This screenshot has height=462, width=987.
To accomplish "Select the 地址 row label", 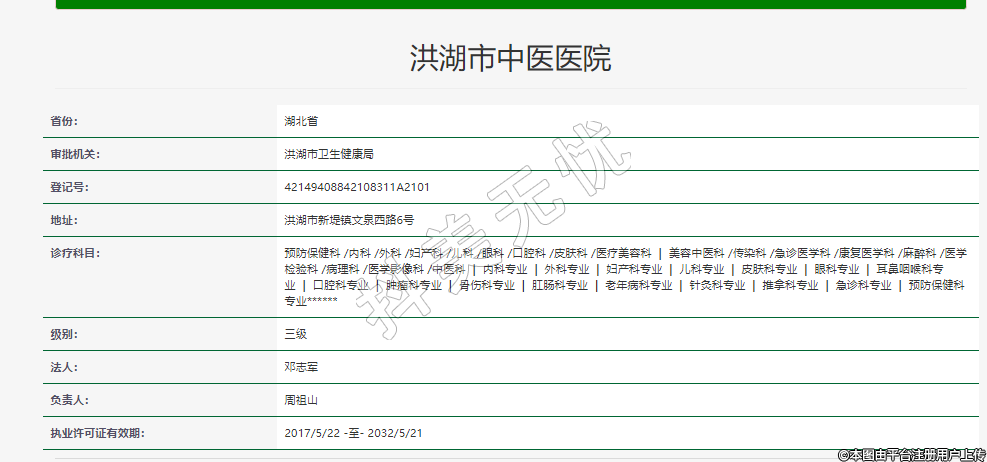I will click(x=64, y=220).
